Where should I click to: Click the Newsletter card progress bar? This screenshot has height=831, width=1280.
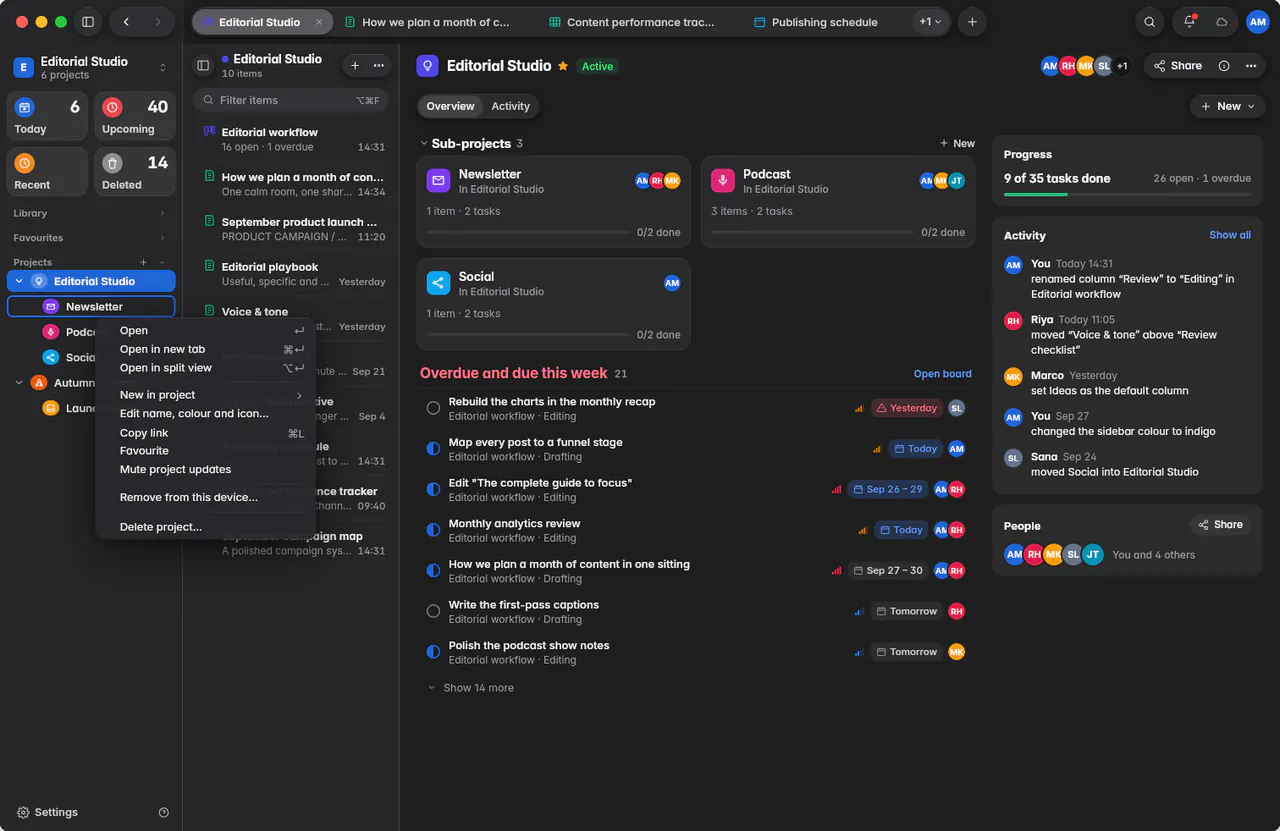click(528, 232)
